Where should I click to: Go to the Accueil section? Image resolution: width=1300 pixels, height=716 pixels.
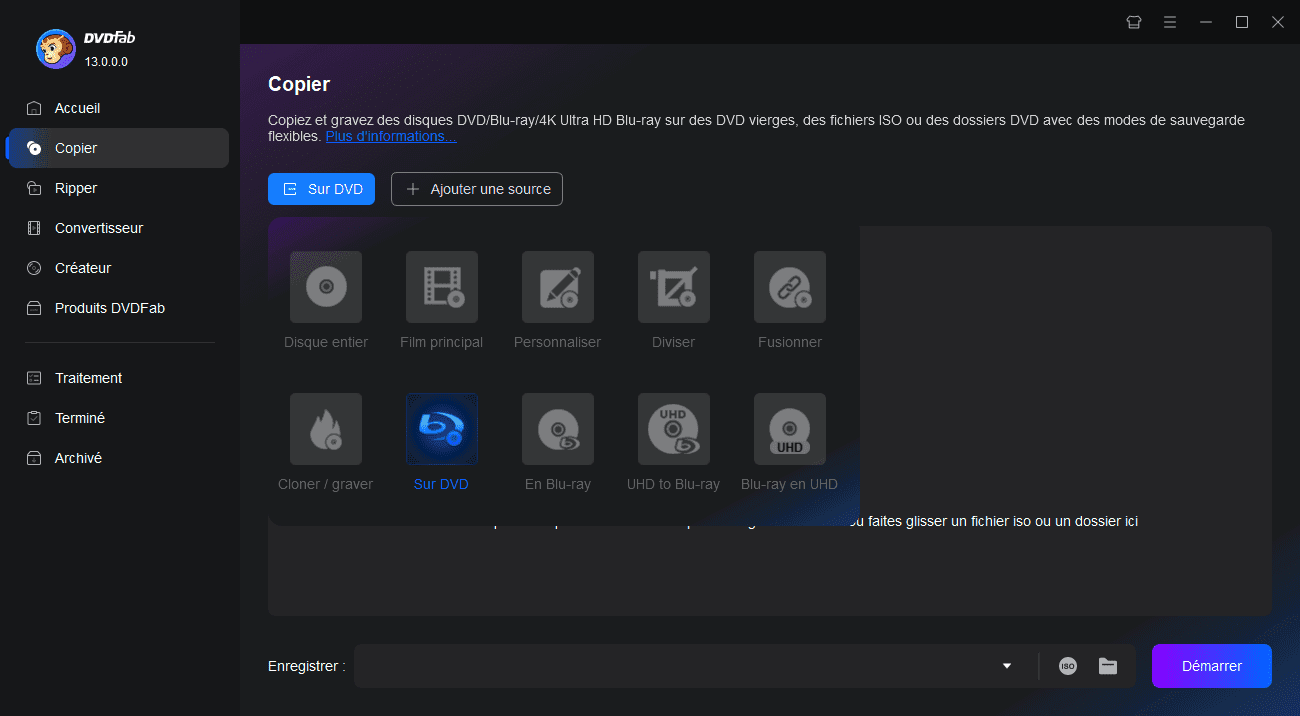click(x=119, y=108)
